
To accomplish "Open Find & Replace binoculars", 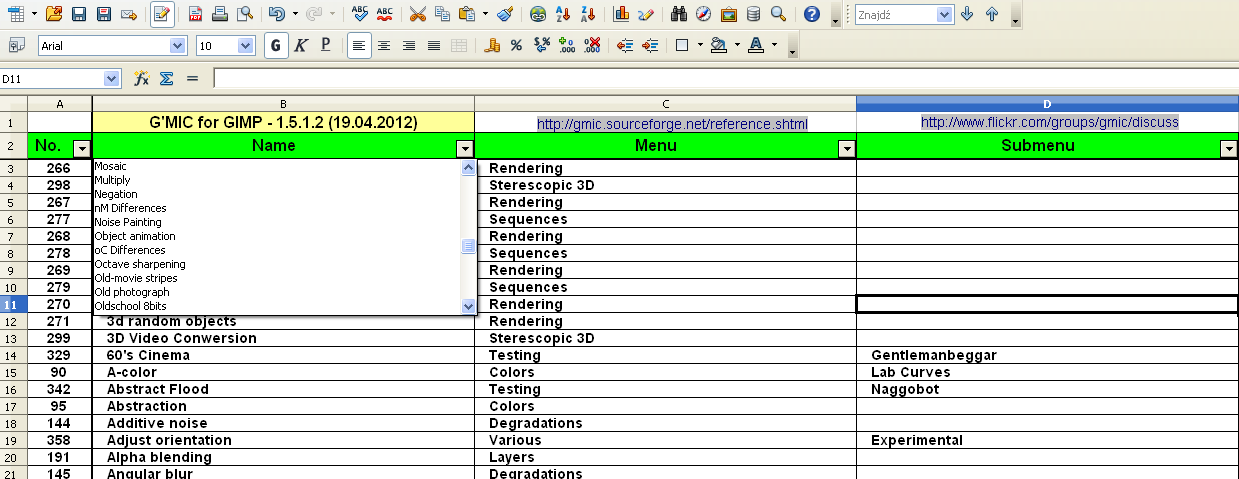I will pos(679,14).
